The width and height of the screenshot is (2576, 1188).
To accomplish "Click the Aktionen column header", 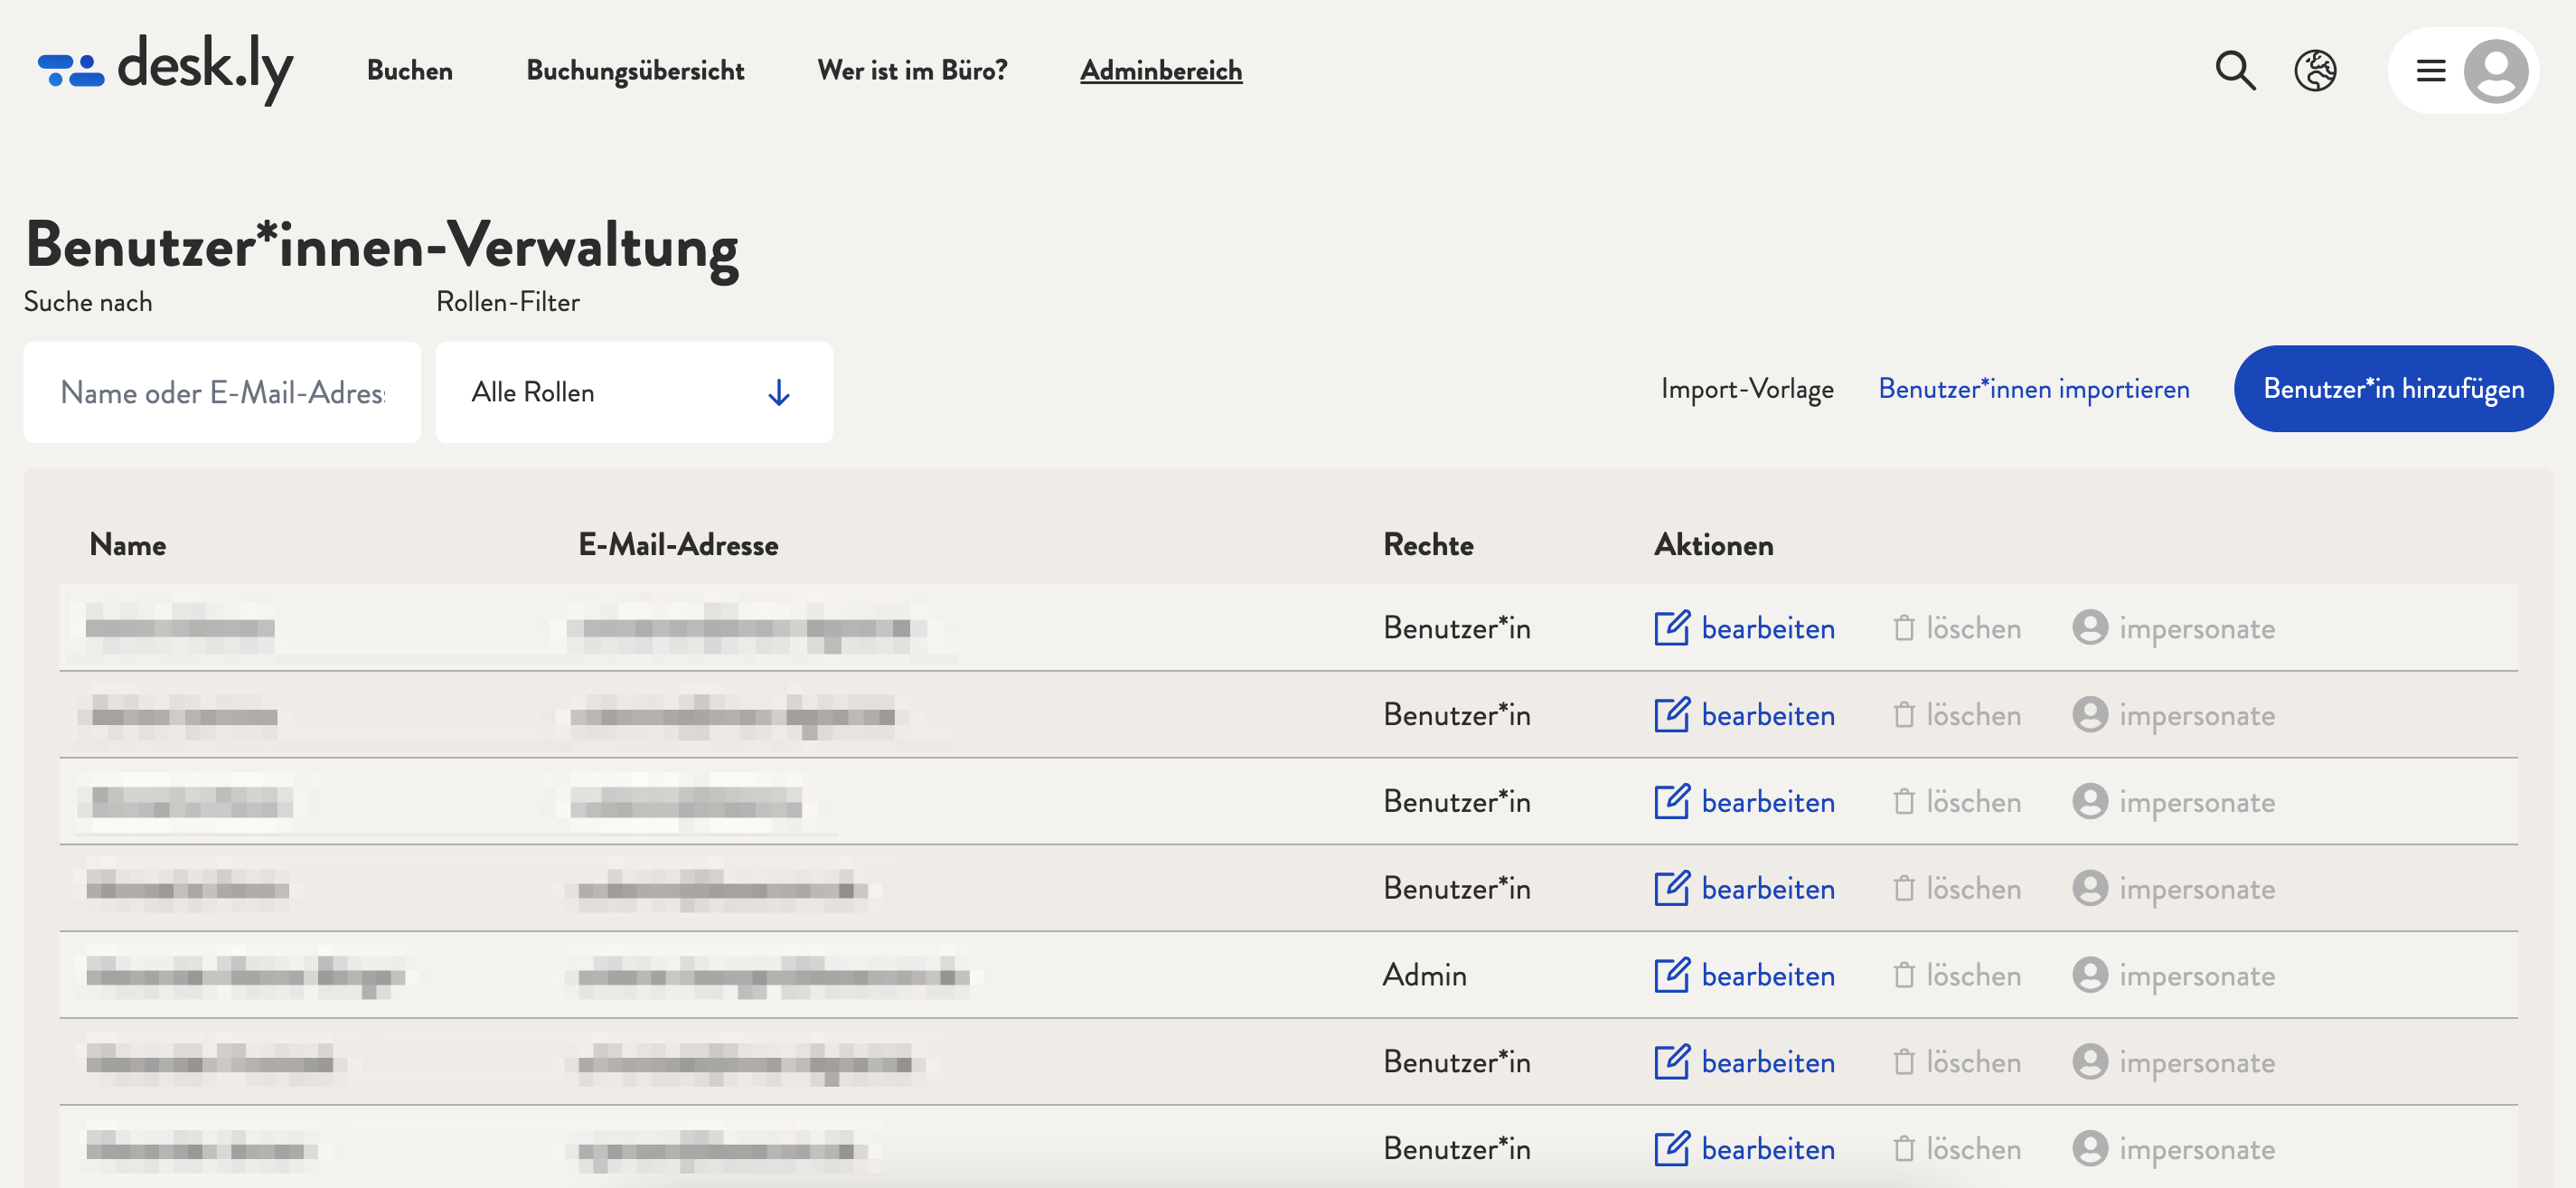I will (x=1713, y=544).
